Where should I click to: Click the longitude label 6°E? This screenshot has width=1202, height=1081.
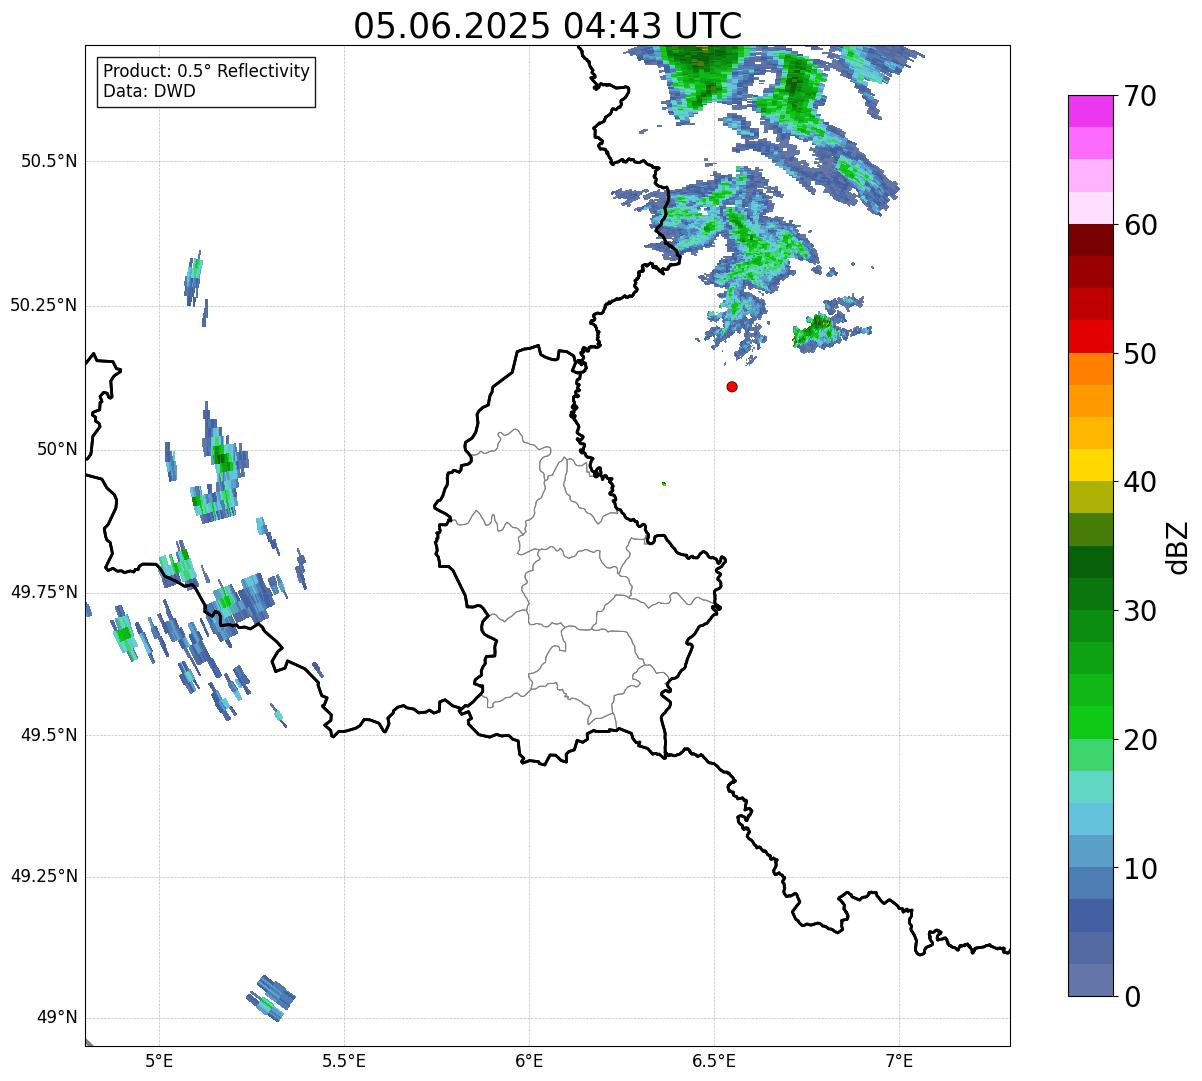coord(529,1060)
